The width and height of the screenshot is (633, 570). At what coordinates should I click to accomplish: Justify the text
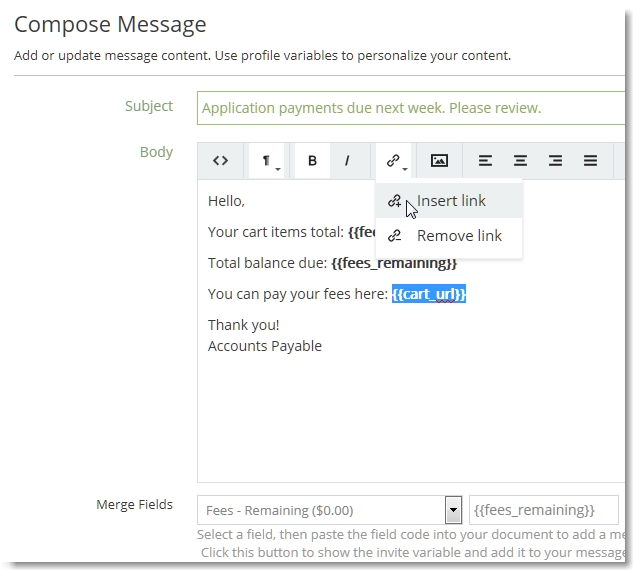pyautogui.click(x=590, y=161)
